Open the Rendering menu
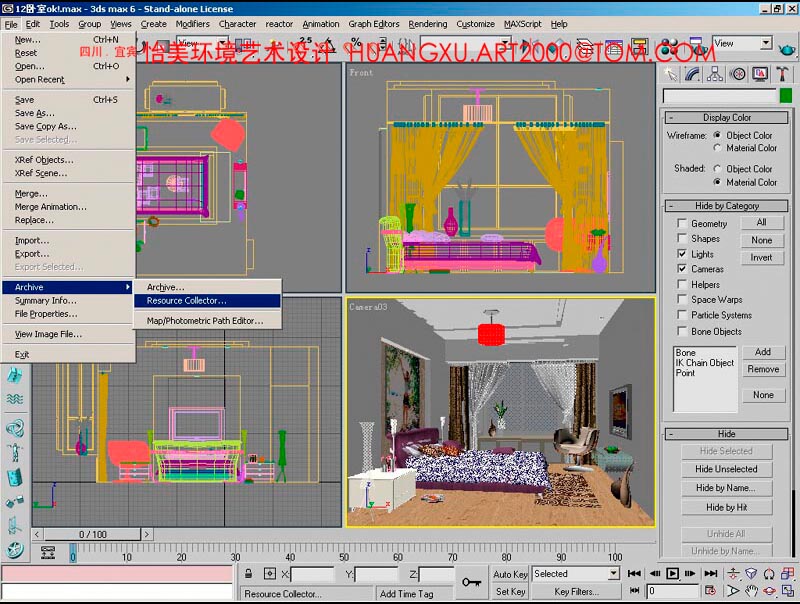The width and height of the screenshot is (800, 604). (x=428, y=24)
